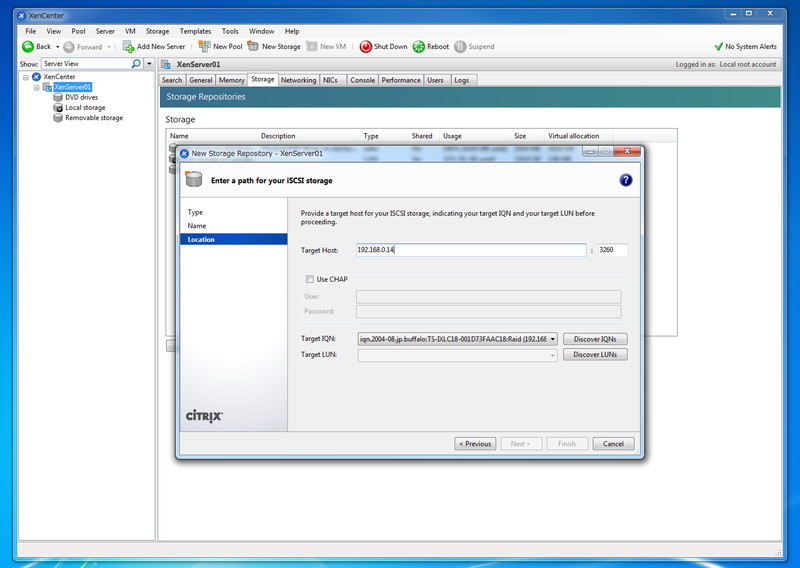
Task: Open the Server menu
Action: pos(105,31)
